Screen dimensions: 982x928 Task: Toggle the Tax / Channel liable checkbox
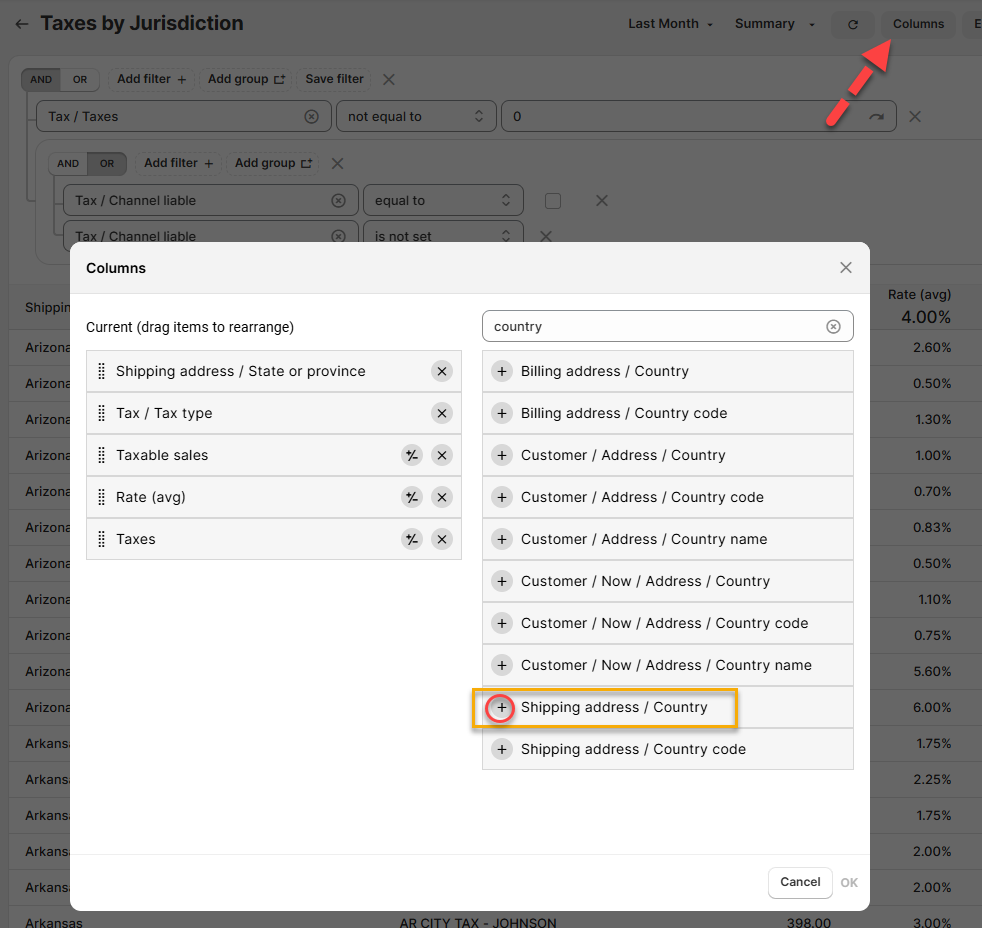553,201
